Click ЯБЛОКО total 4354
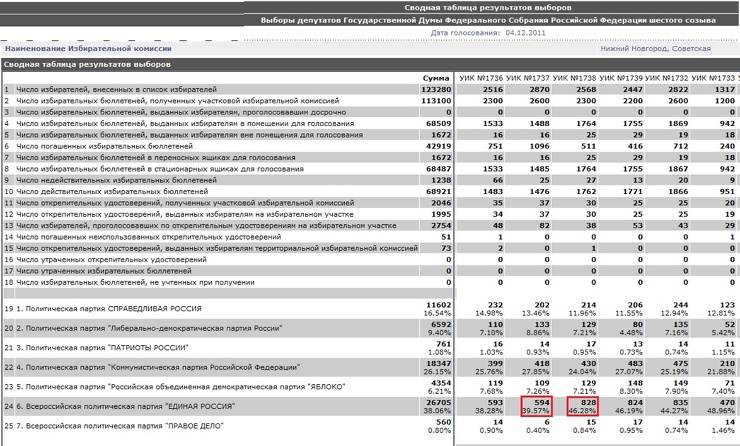This screenshot has height=446, width=740. 441,383
